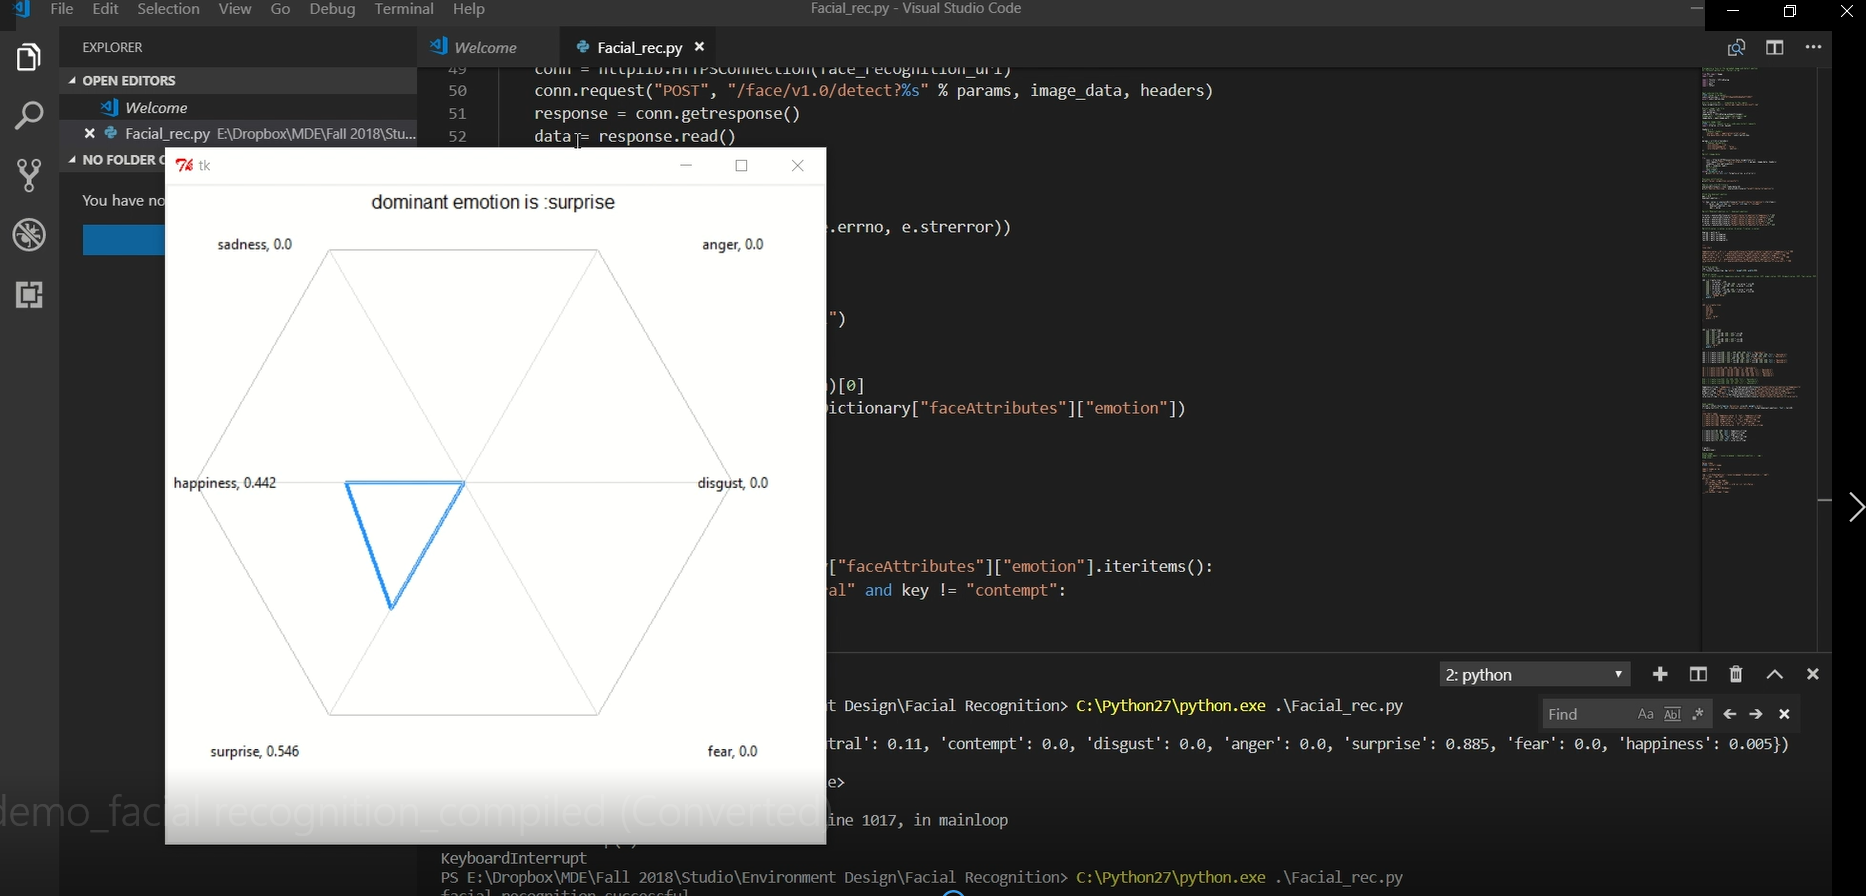
Task: Open the Explorer view in activity bar
Action: 29,57
